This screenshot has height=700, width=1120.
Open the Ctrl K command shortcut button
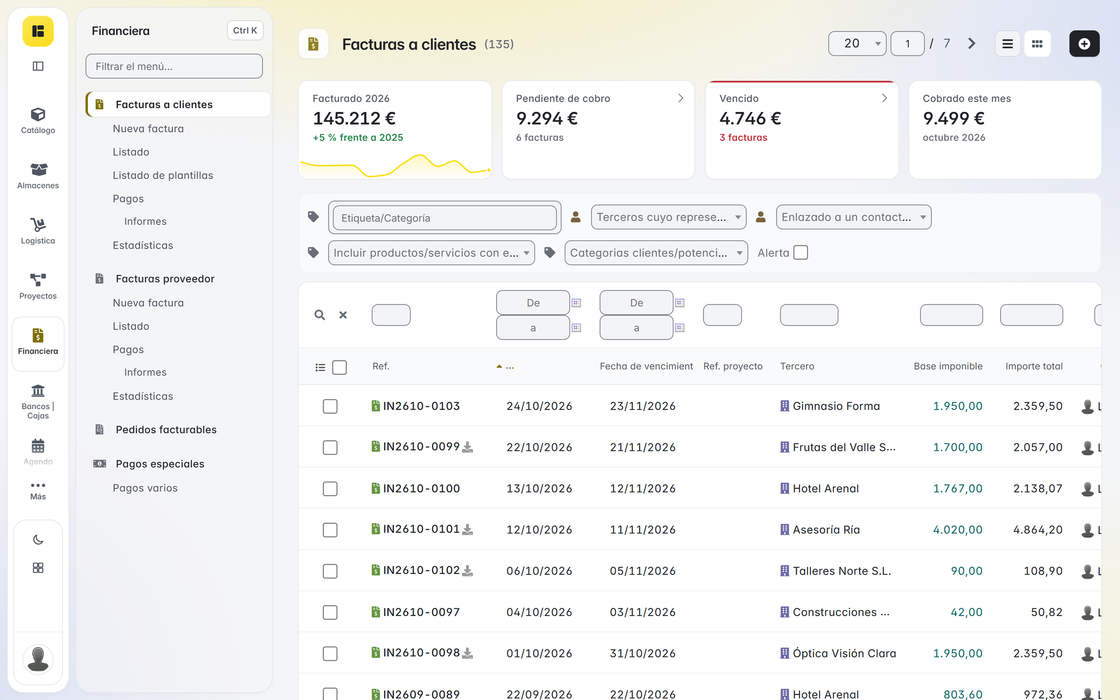pyautogui.click(x=245, y=31)
